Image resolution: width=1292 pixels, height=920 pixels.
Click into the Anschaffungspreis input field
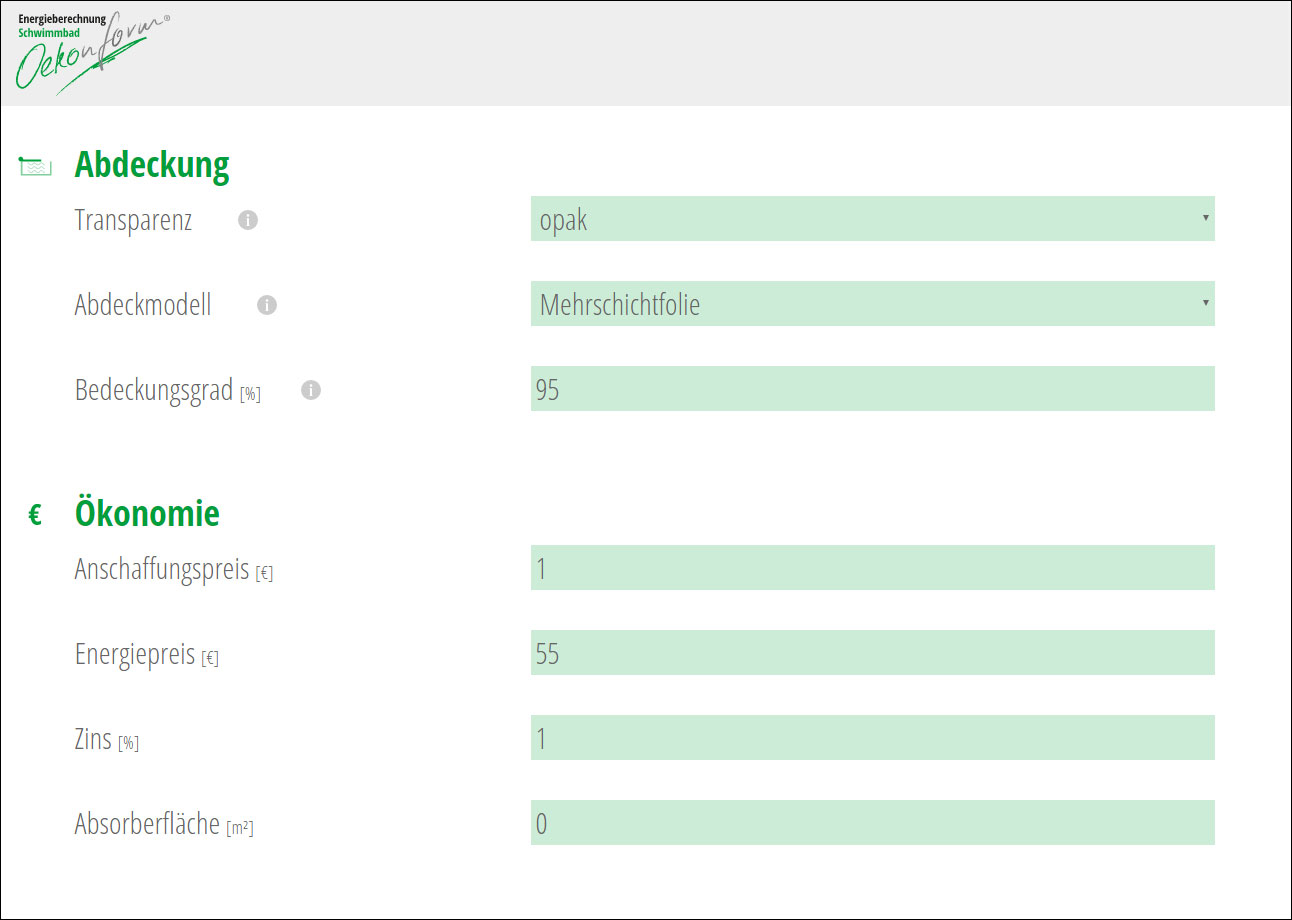[872, 568]
